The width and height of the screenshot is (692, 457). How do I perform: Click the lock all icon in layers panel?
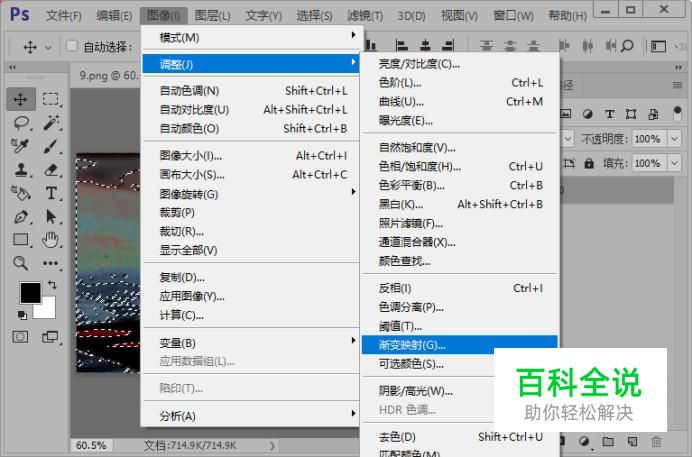click(x=589, y=164)
